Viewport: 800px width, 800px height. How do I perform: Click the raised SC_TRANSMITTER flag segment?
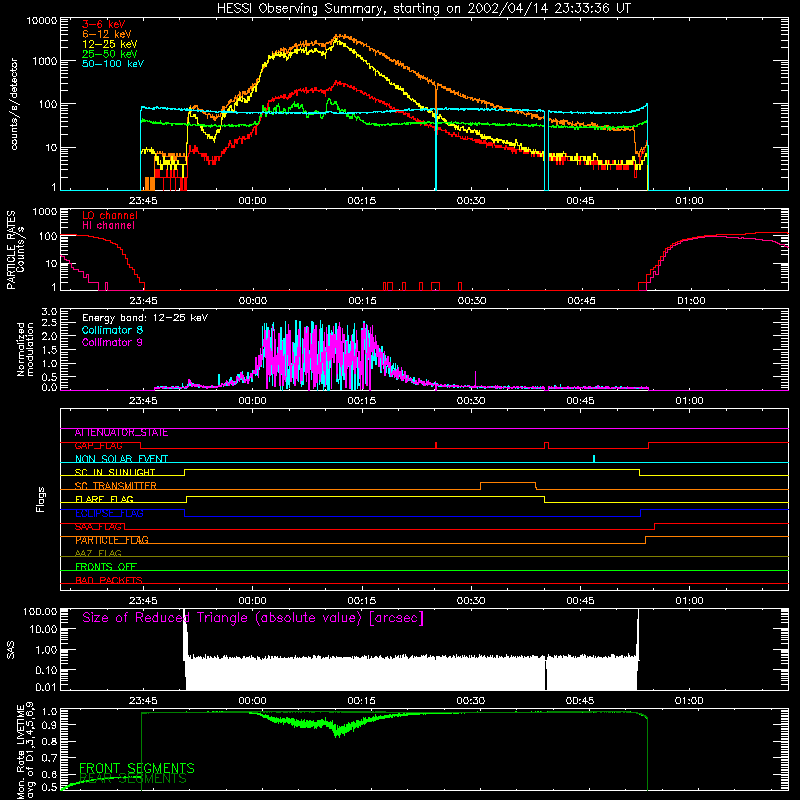[508, 483]
